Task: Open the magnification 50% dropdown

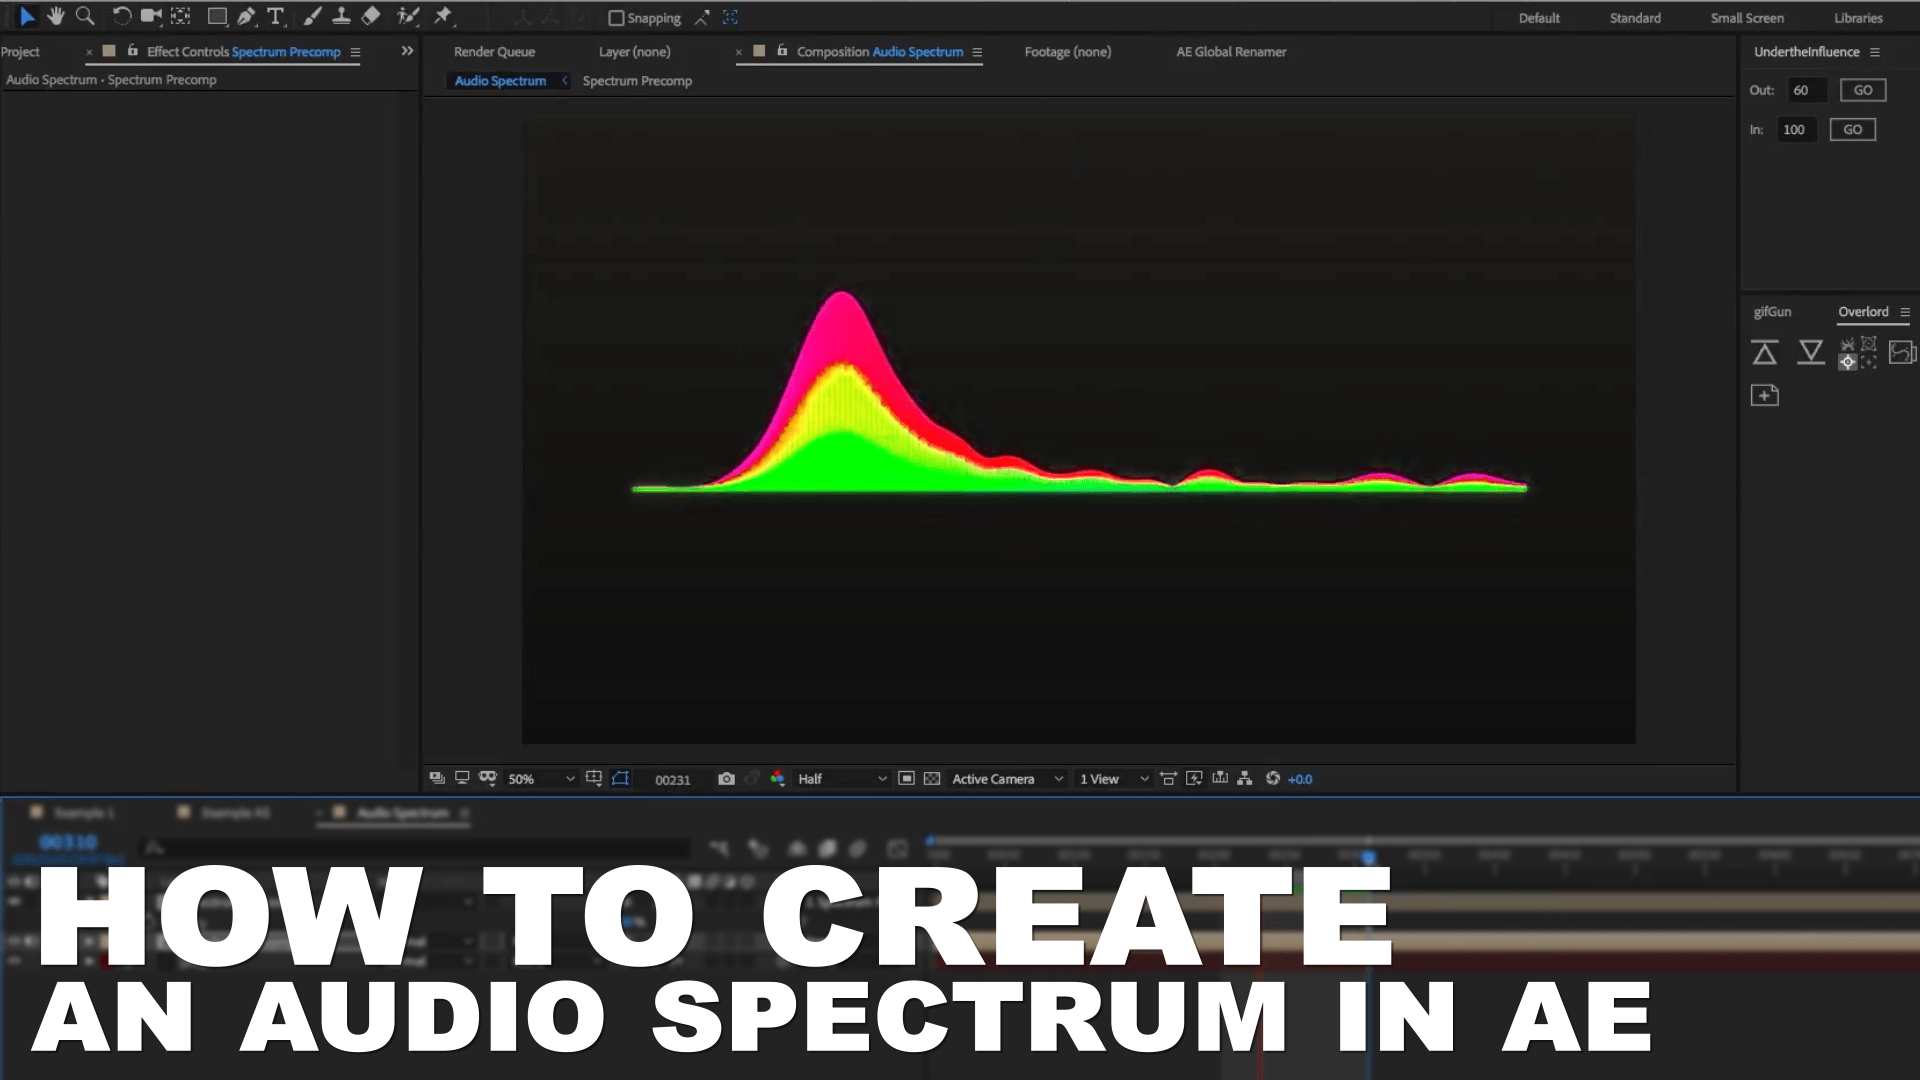Action: tap(540, 778)
